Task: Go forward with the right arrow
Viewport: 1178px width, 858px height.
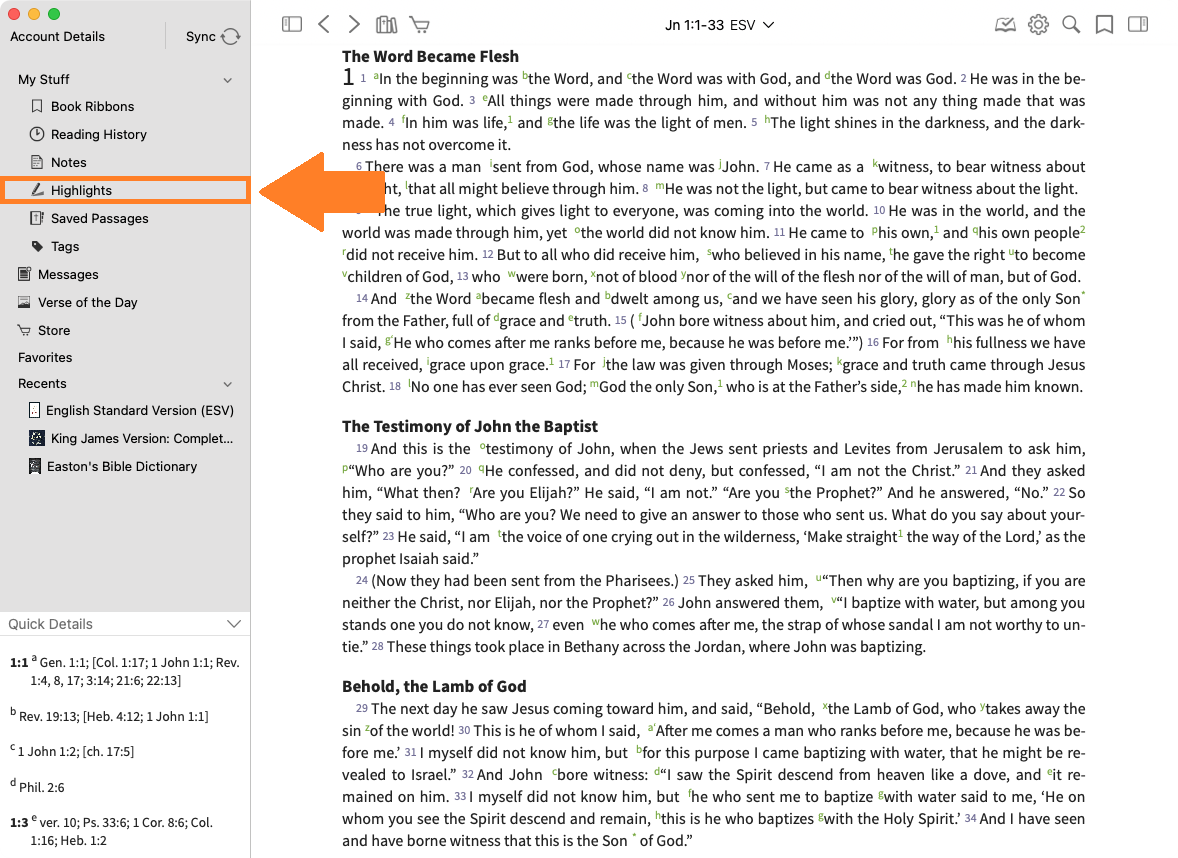Action: point(354,25)
